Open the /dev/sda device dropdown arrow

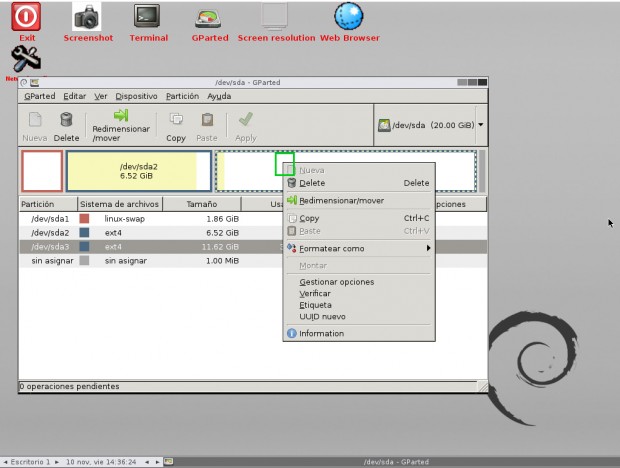481,125
